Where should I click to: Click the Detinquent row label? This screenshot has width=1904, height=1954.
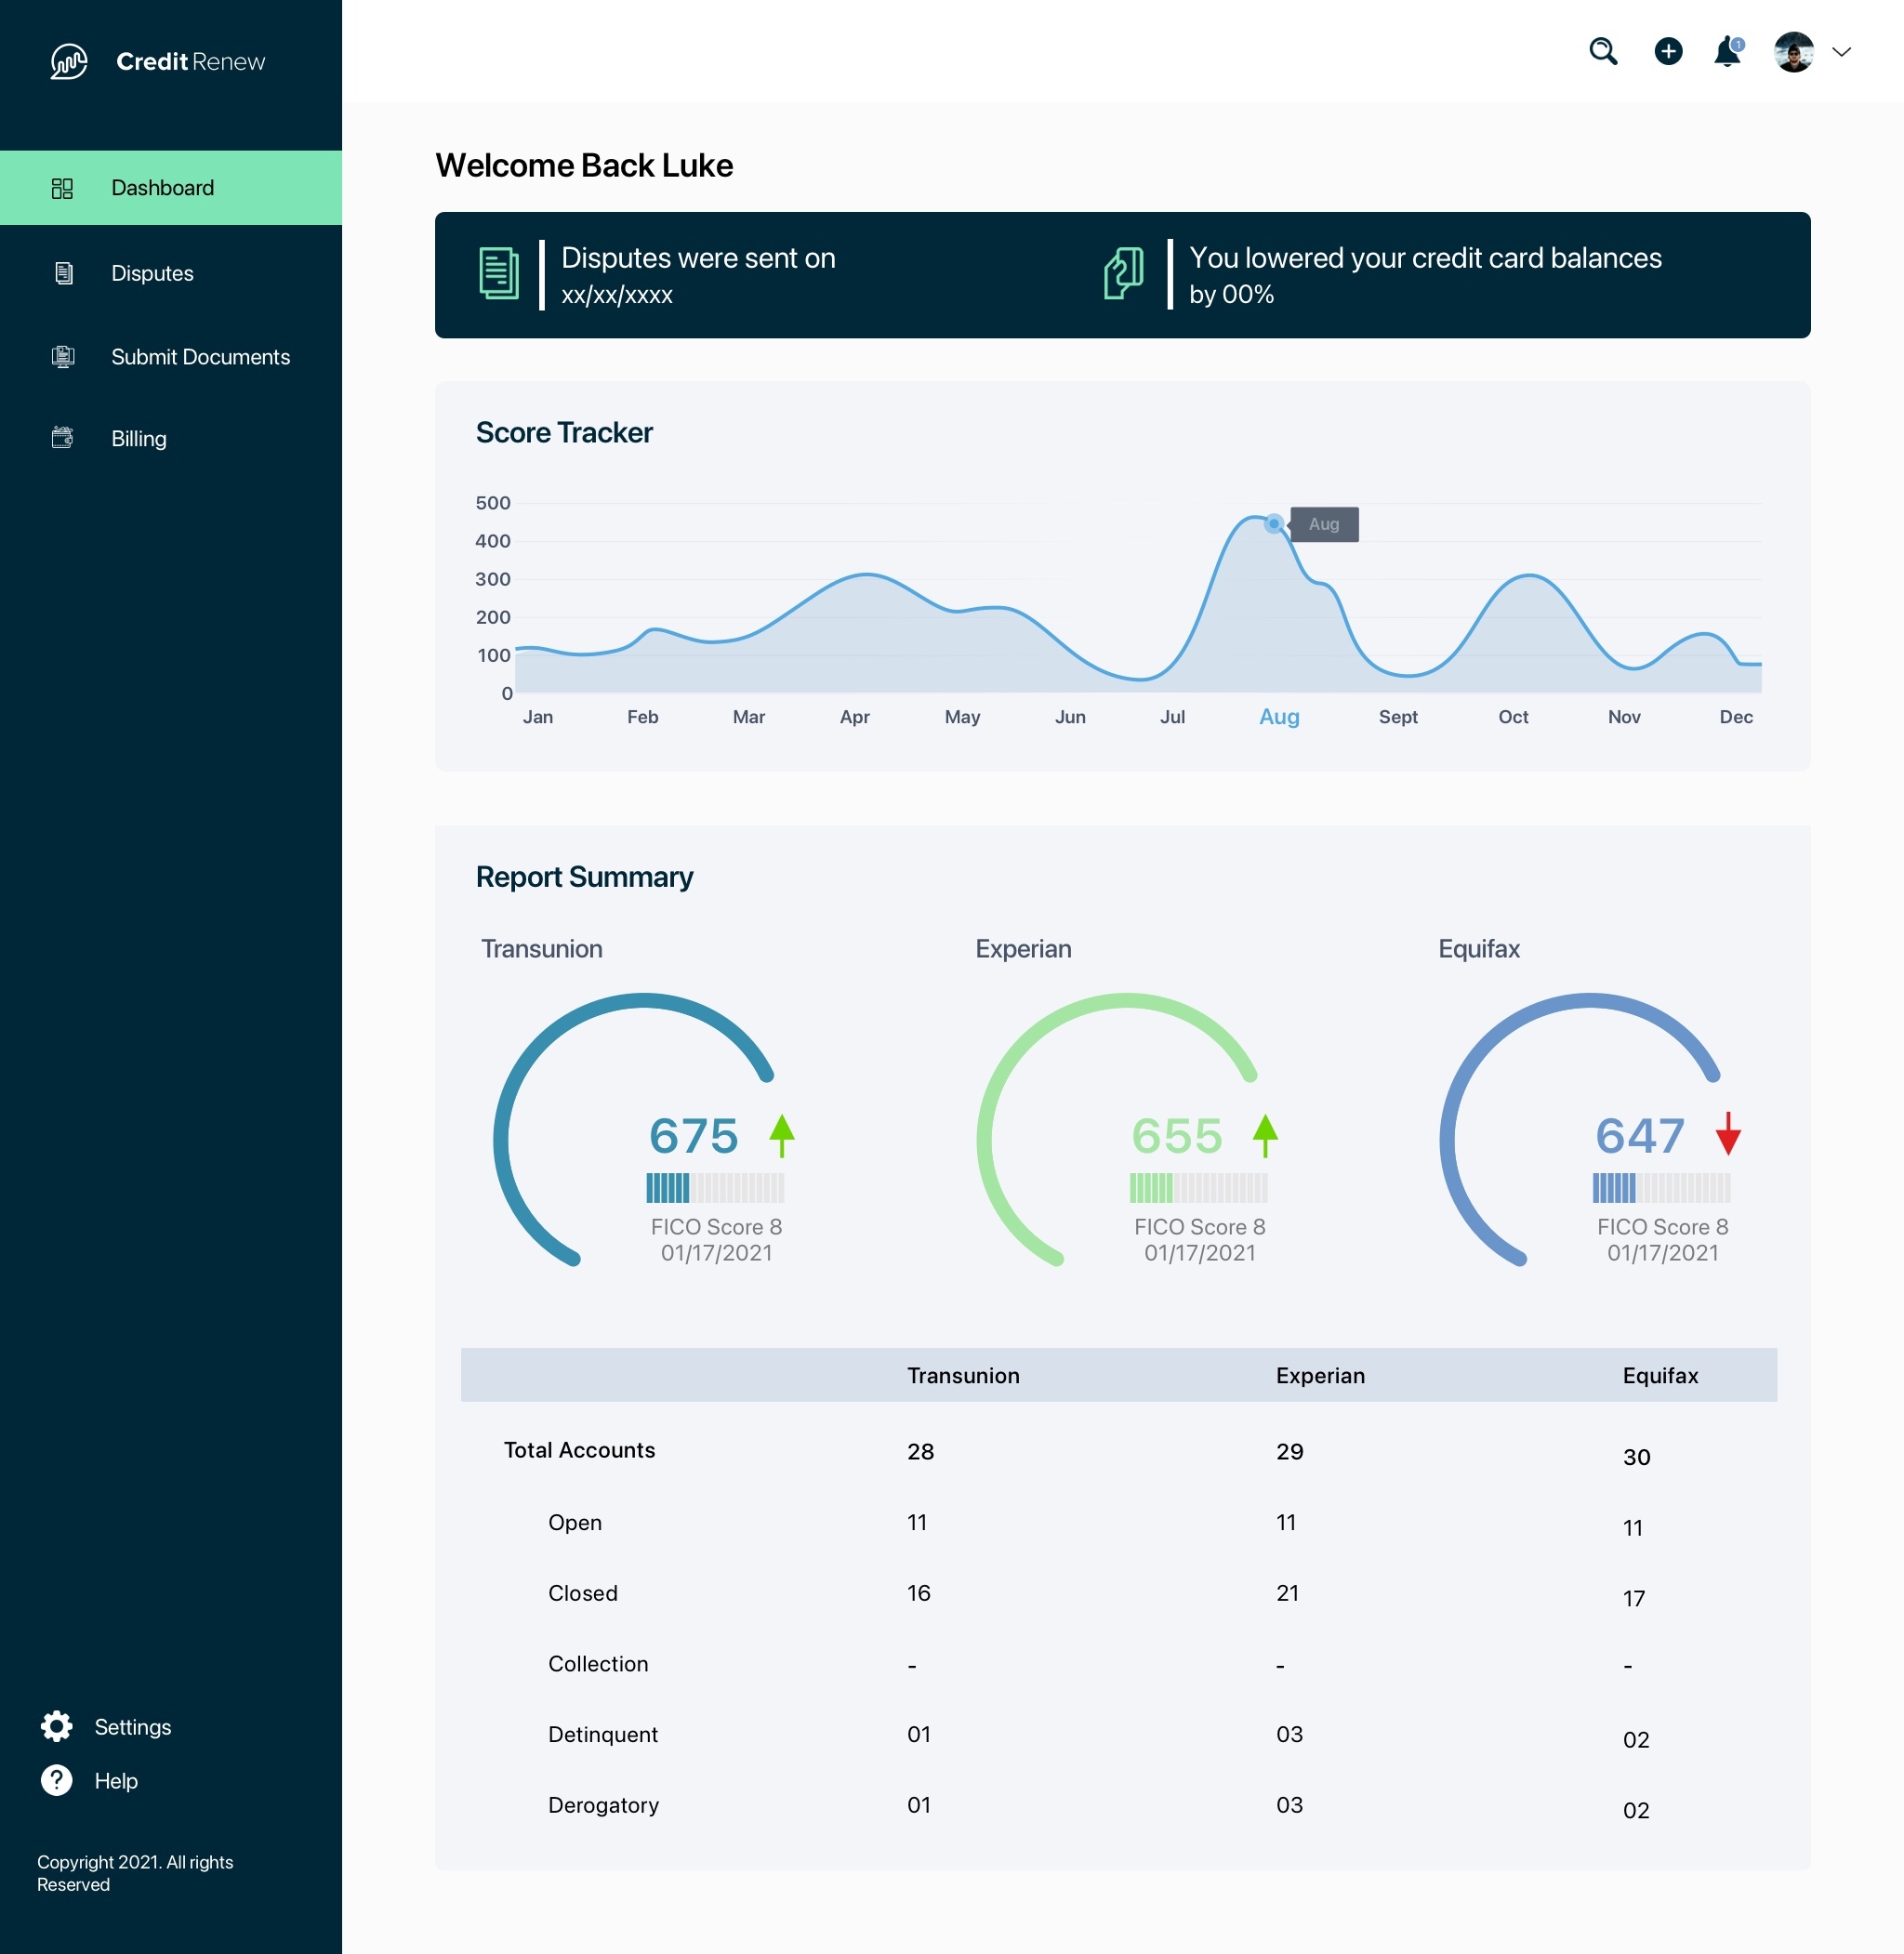603,1735
